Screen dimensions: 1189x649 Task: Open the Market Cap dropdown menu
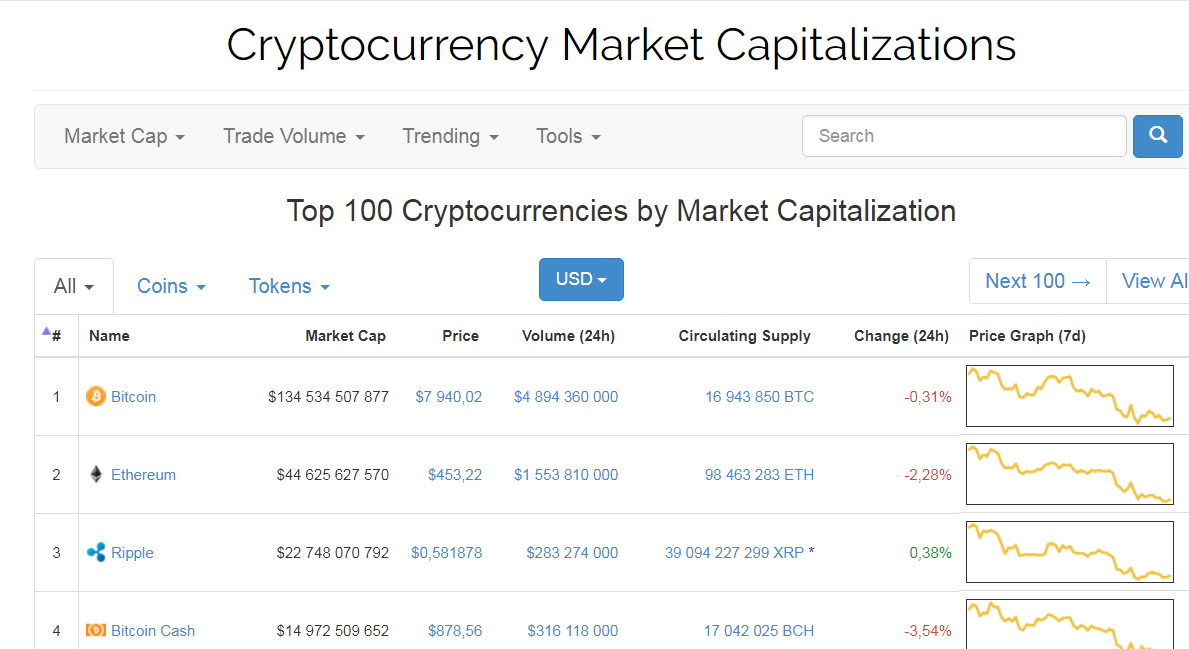[x=124, y=136]
